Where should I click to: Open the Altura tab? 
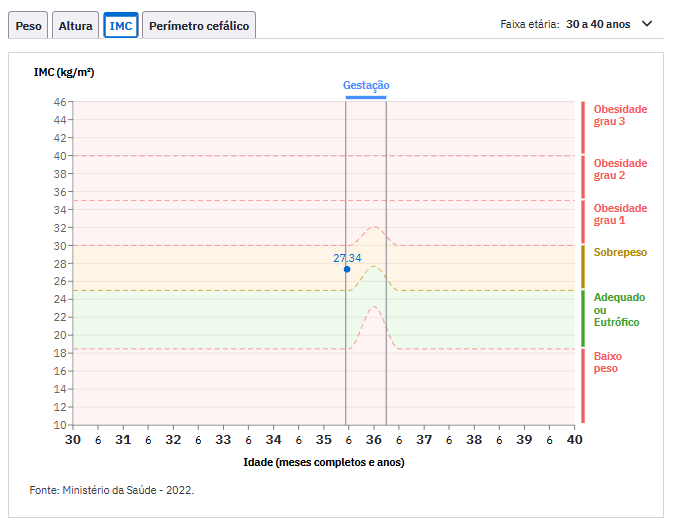[76, 26]
